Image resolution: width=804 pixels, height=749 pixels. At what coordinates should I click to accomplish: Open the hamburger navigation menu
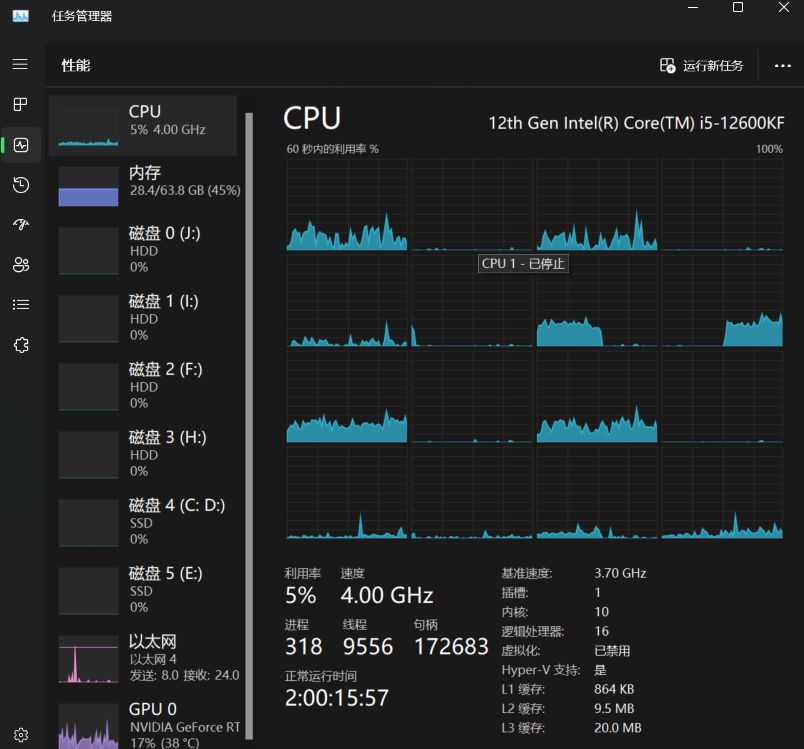(21, 64)
